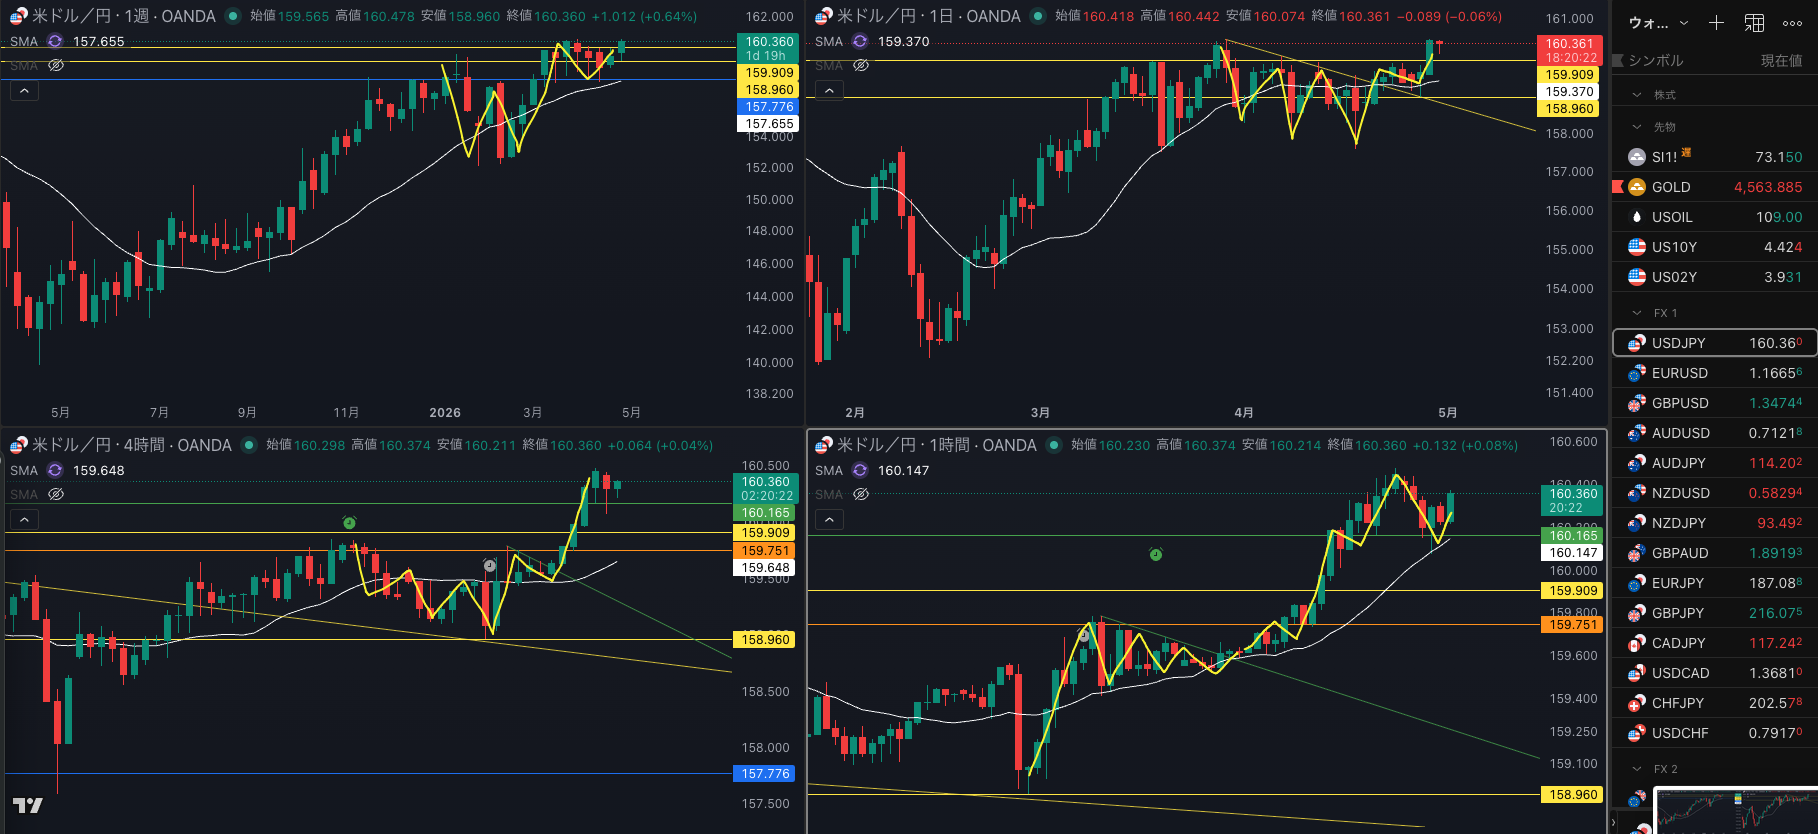The height and width of the screenshot is (834, 1818).
Task: Collapse the 先物 watchlist section
Action: [x=1637, y=127]
